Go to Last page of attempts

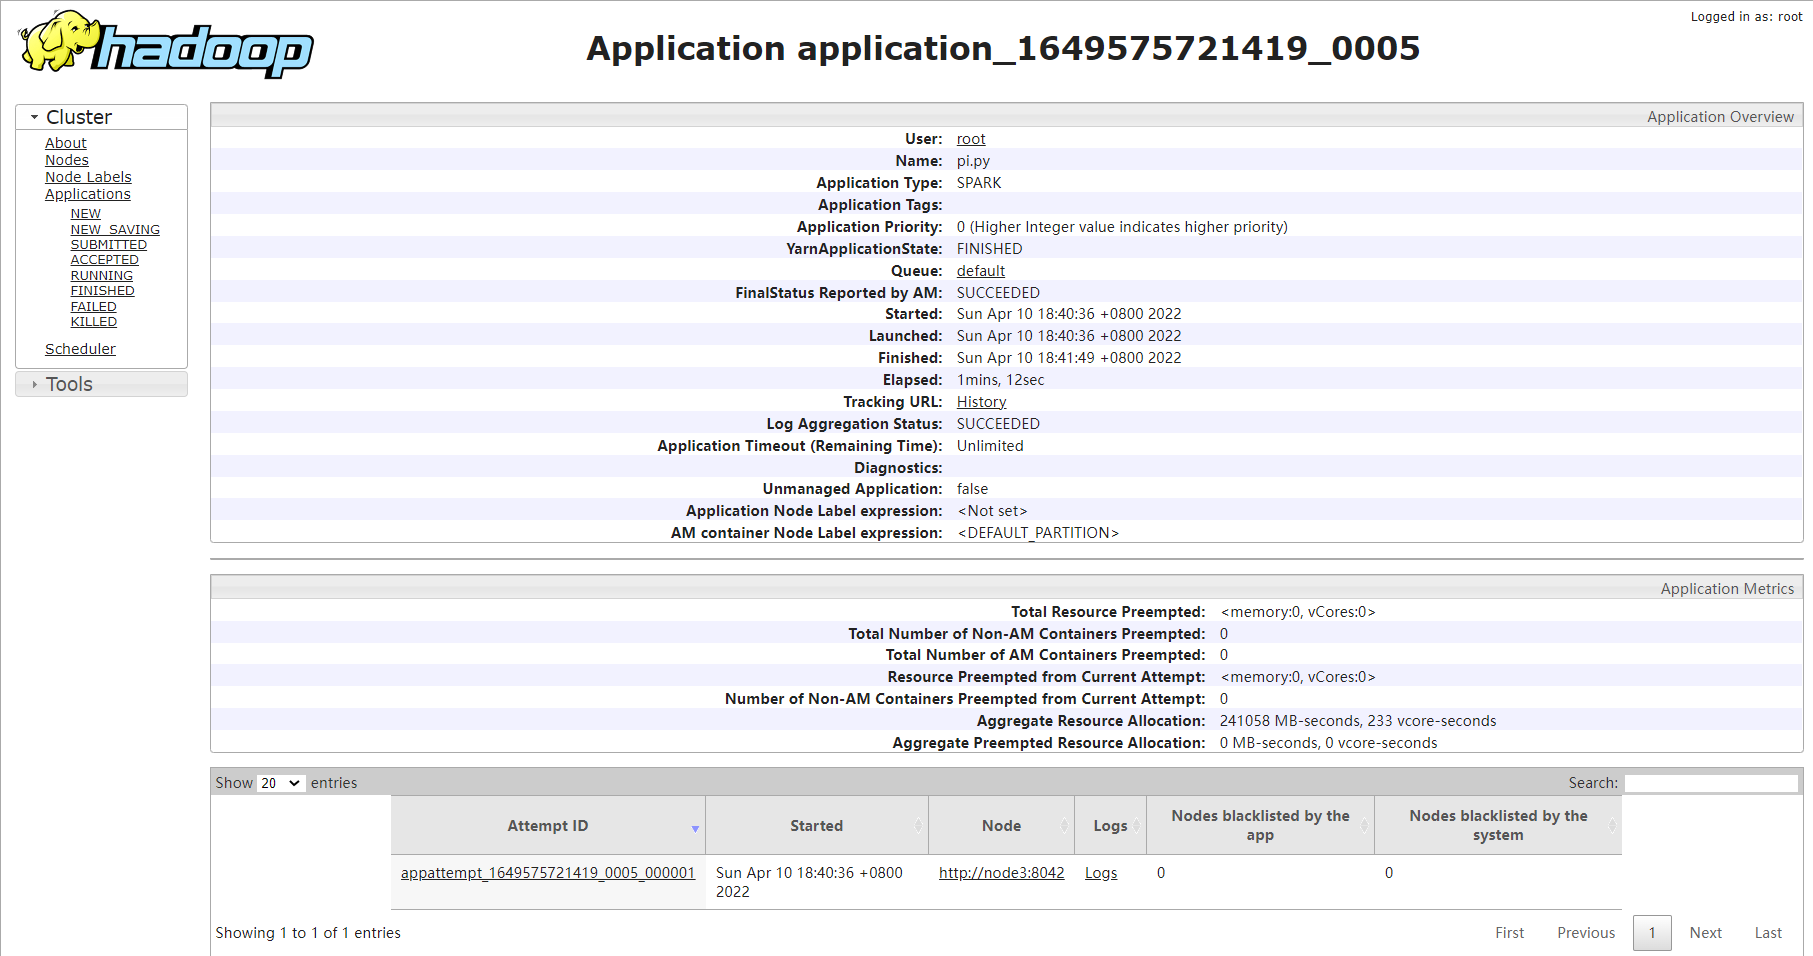coord(1768,933)
